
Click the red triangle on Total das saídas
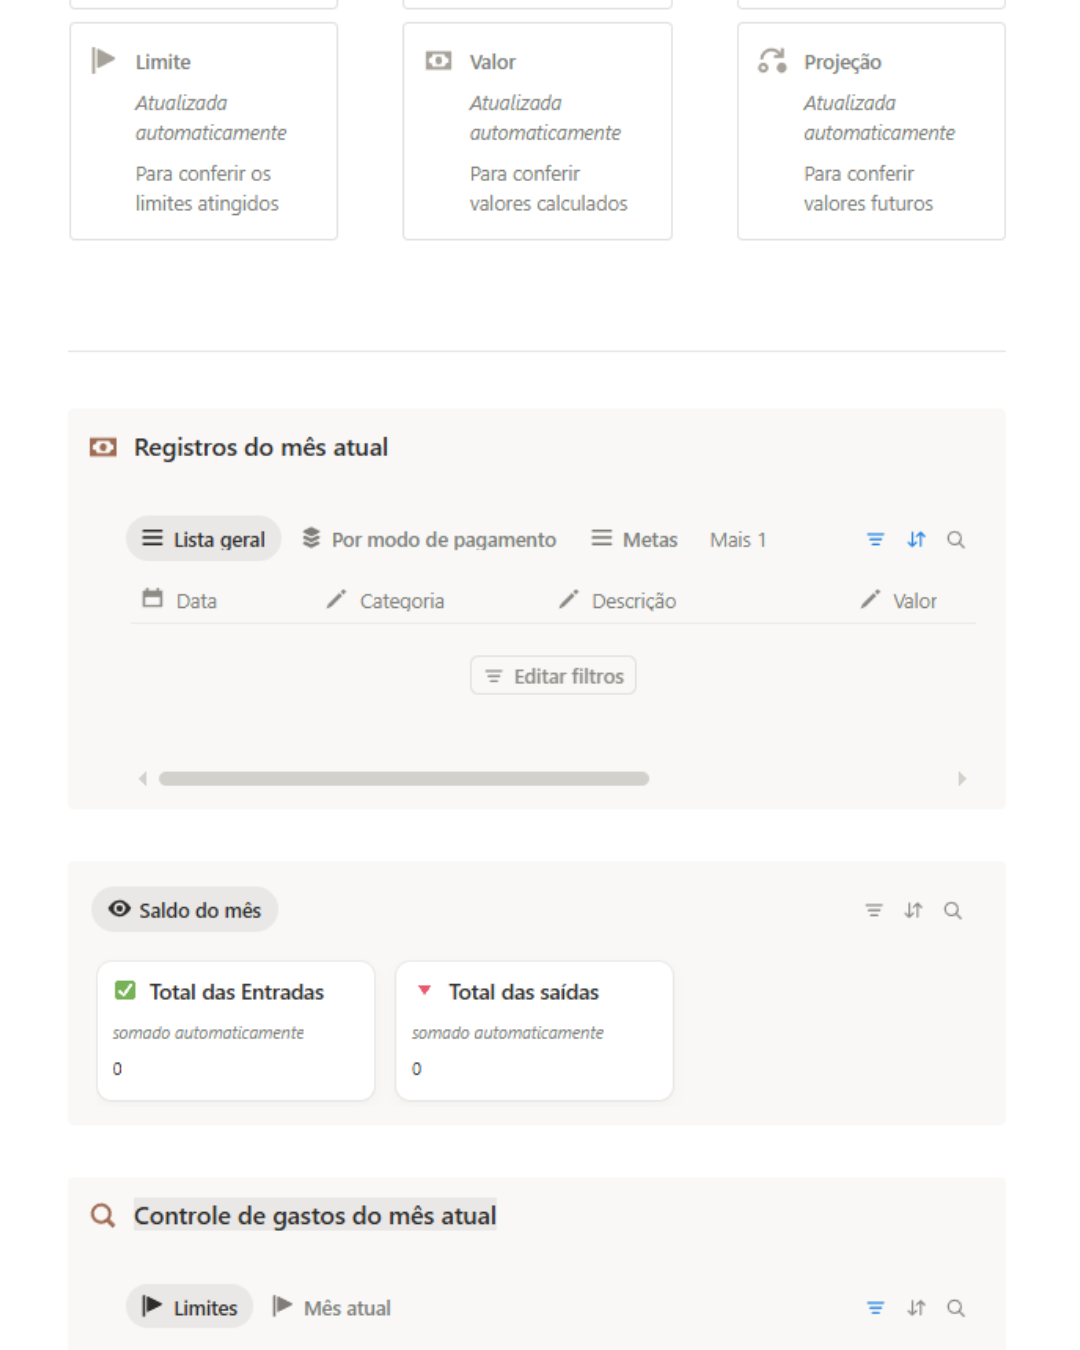[x=424, y=990]
